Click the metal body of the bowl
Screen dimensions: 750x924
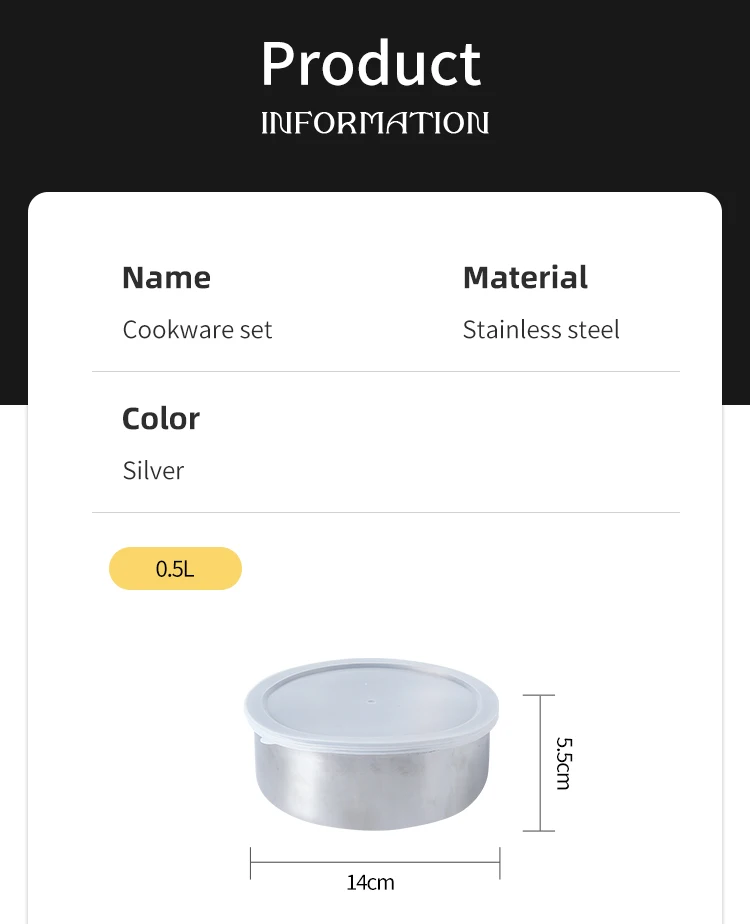pyautogui.click(x=372, y=790)
